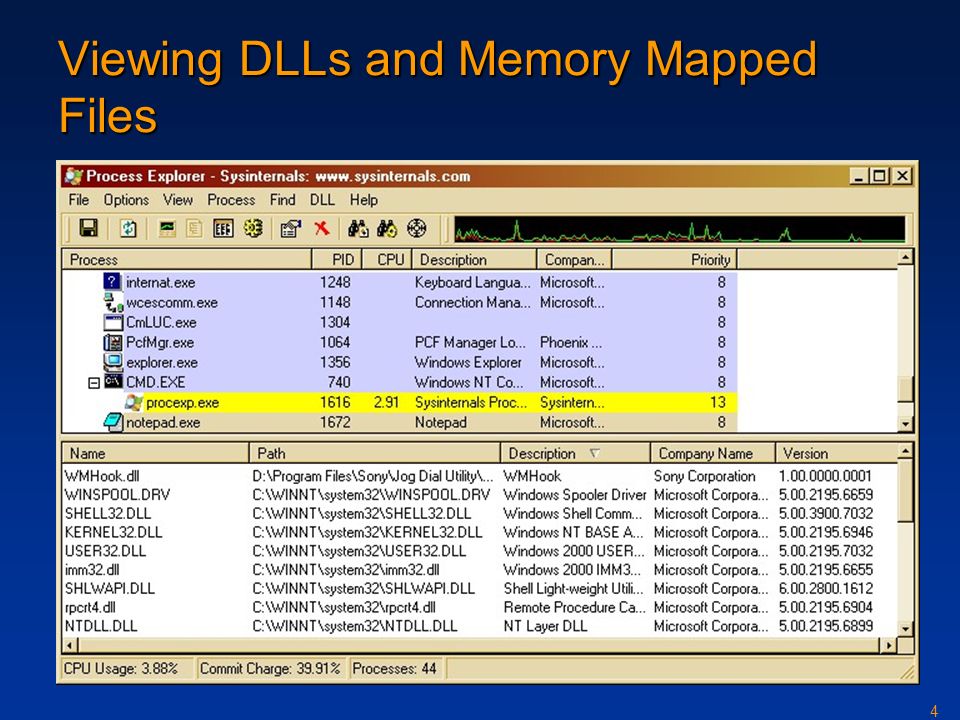Click the yellow gear DLL view icon
Viewport: 960px width, 720px height.
pos(253,228)
